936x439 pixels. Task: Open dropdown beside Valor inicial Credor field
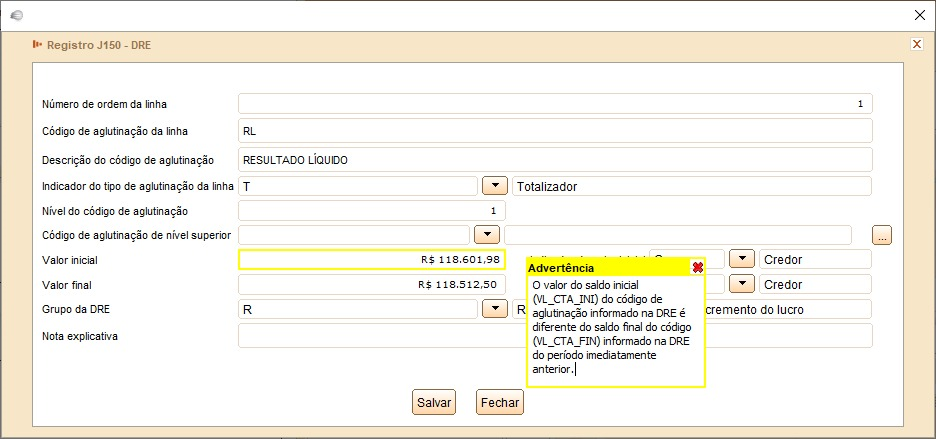[742, 259]
